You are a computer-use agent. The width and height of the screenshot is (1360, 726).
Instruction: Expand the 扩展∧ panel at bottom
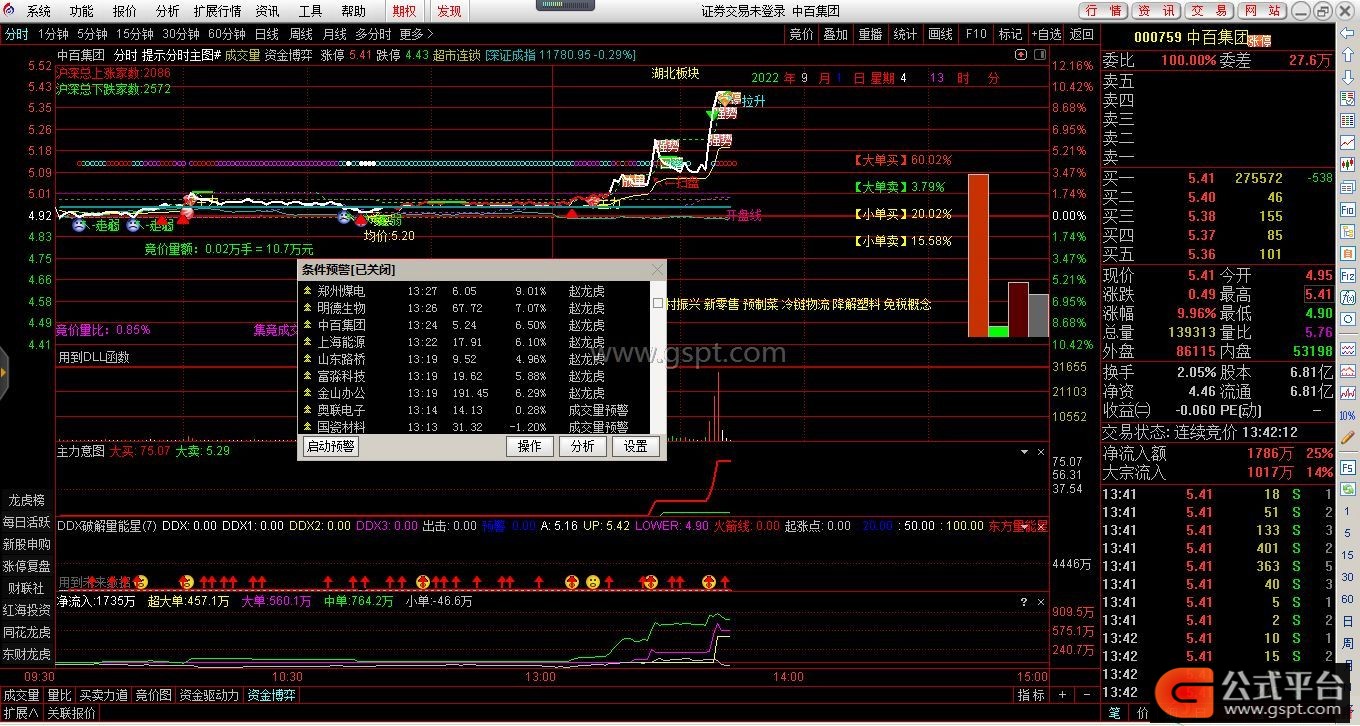20,713
